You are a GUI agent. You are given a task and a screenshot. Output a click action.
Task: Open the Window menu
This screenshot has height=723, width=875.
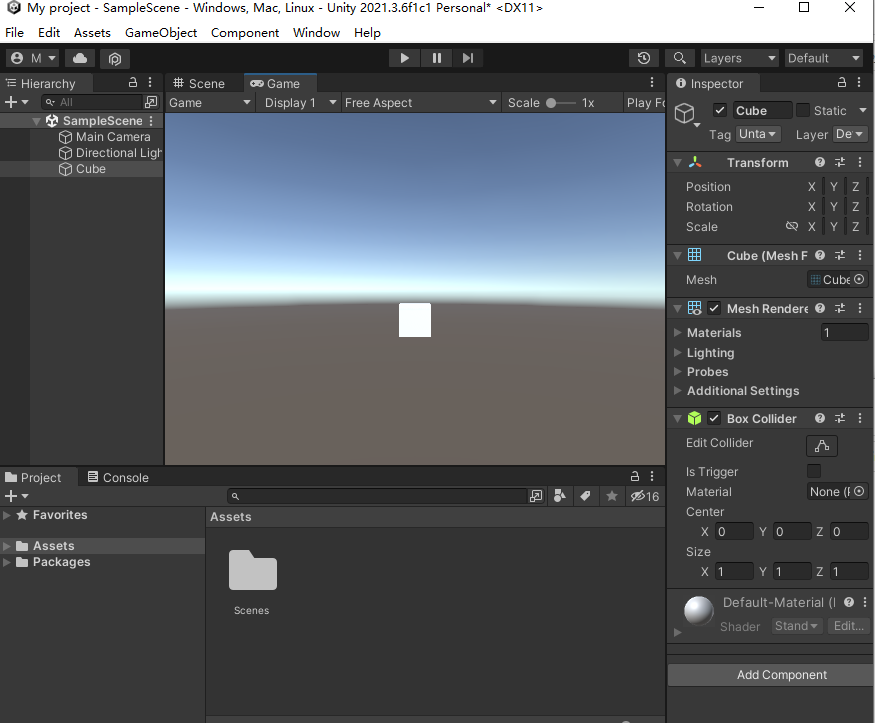pyautogui.click(x=316, y=33)
